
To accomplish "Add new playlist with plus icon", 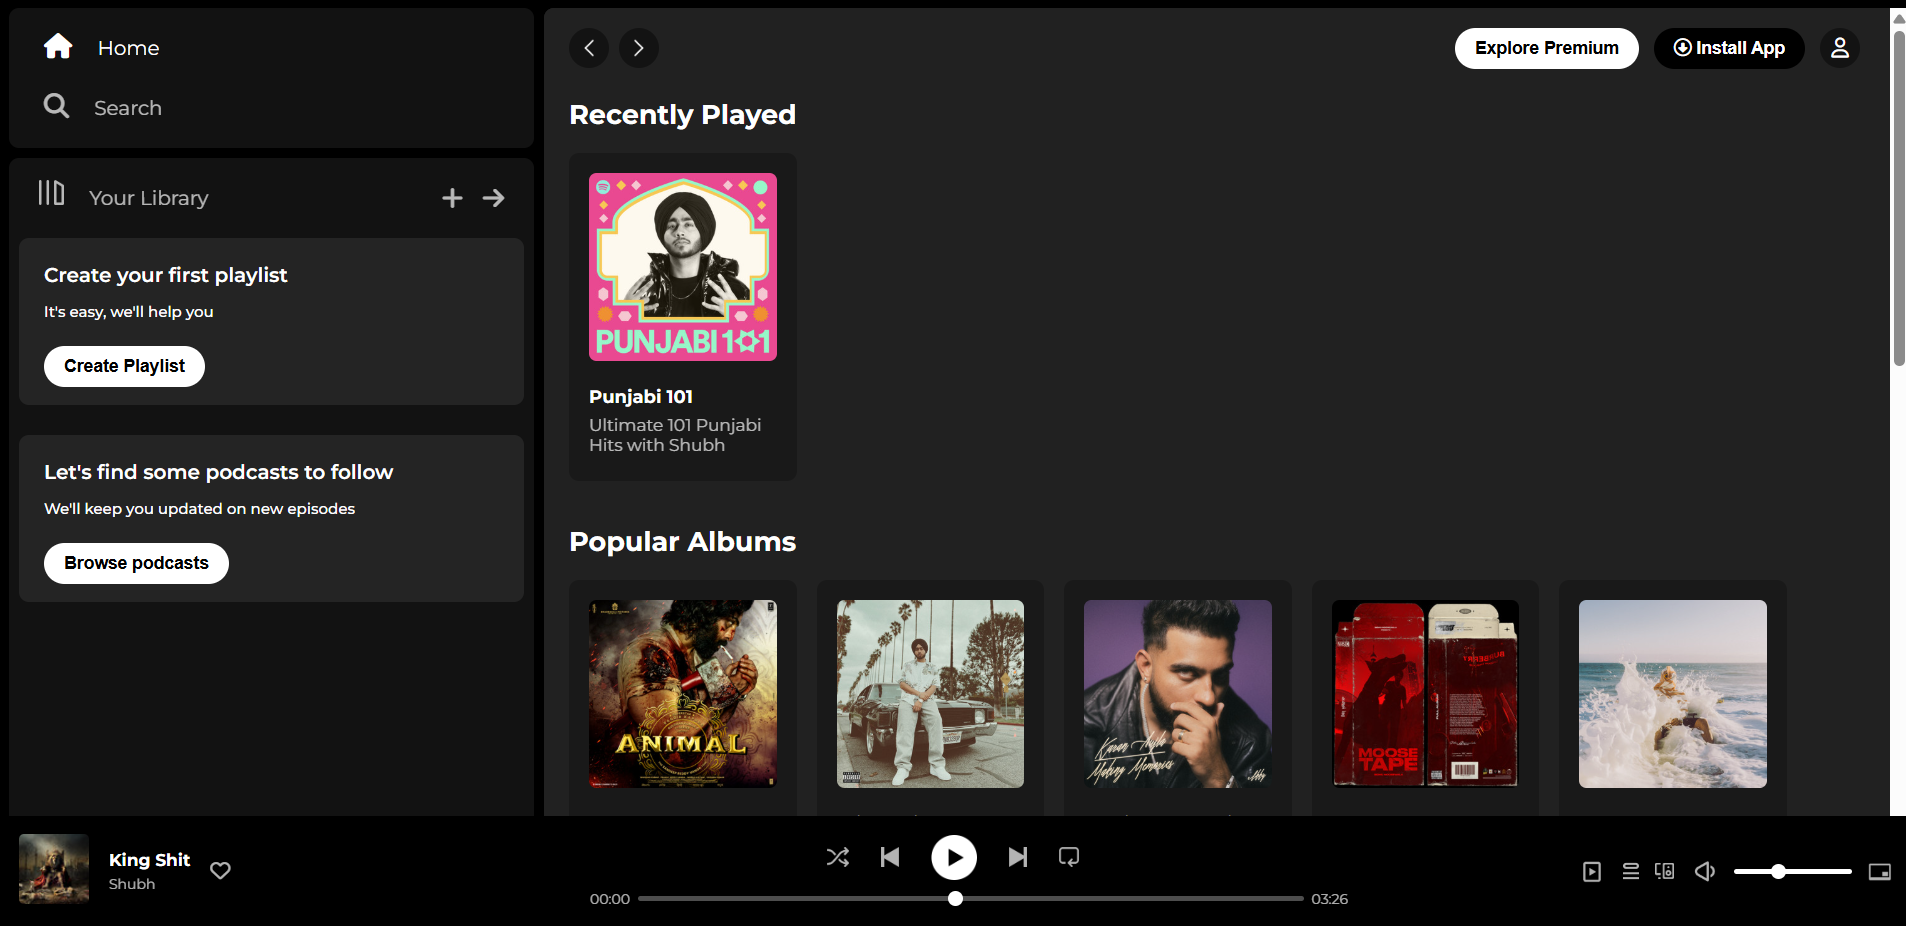I will coord(452,198).
